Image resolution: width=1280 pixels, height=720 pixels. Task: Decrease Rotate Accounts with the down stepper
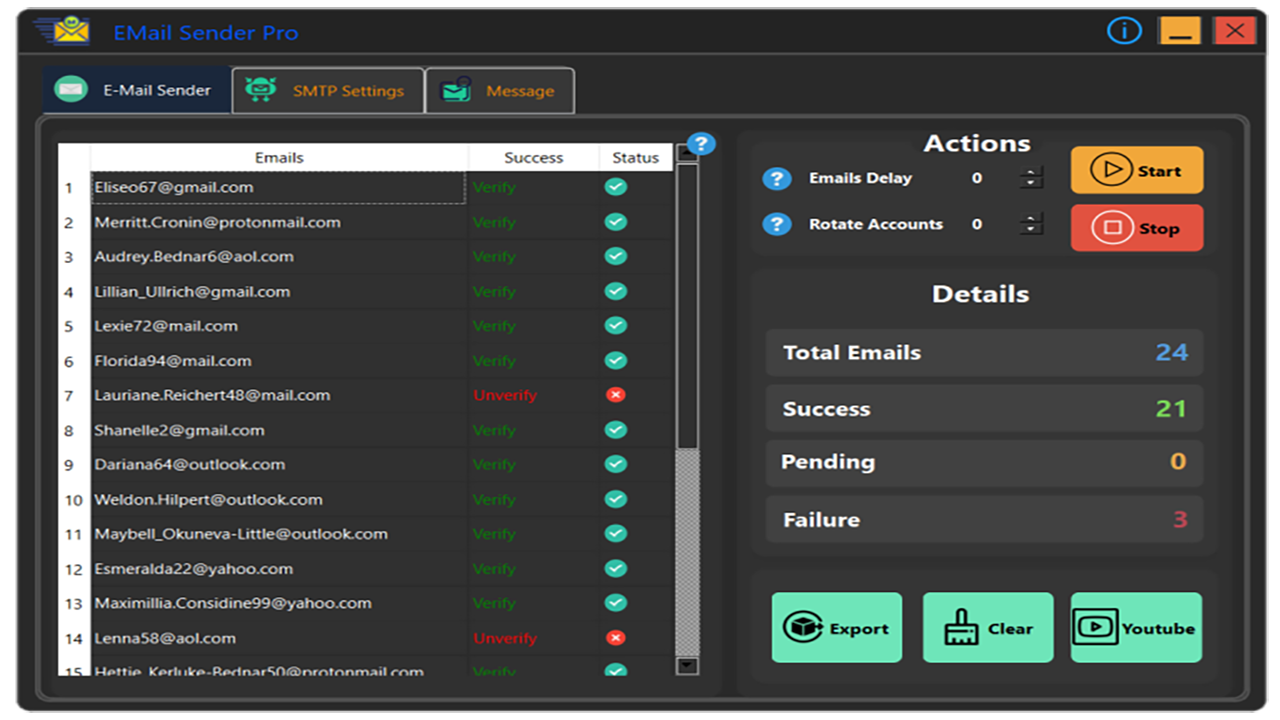coord(1031,230)
